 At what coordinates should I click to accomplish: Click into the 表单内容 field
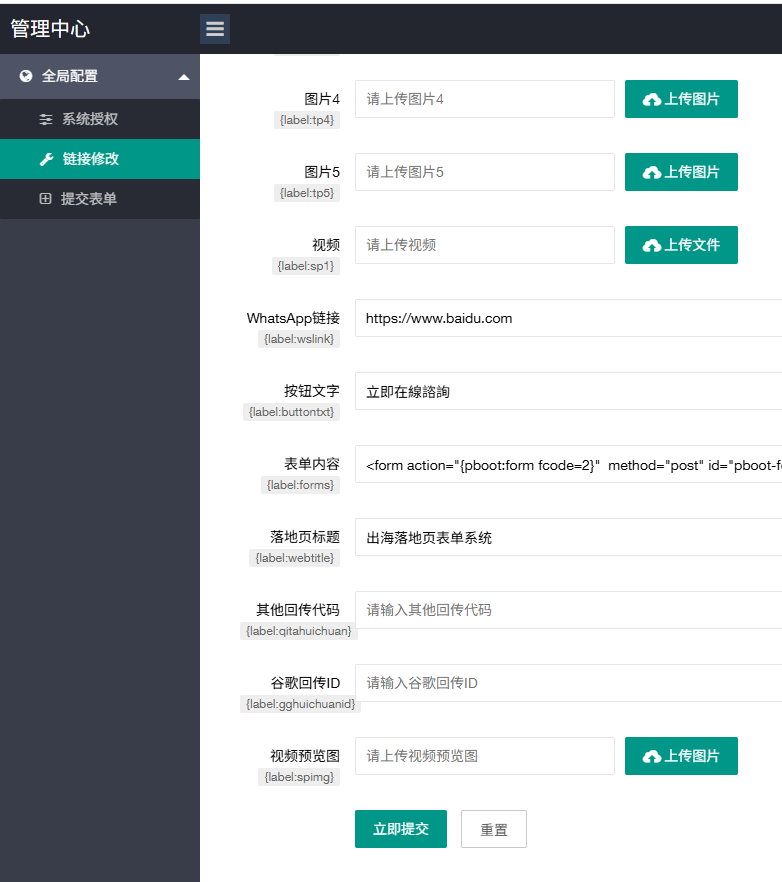(x=568, y=464)
